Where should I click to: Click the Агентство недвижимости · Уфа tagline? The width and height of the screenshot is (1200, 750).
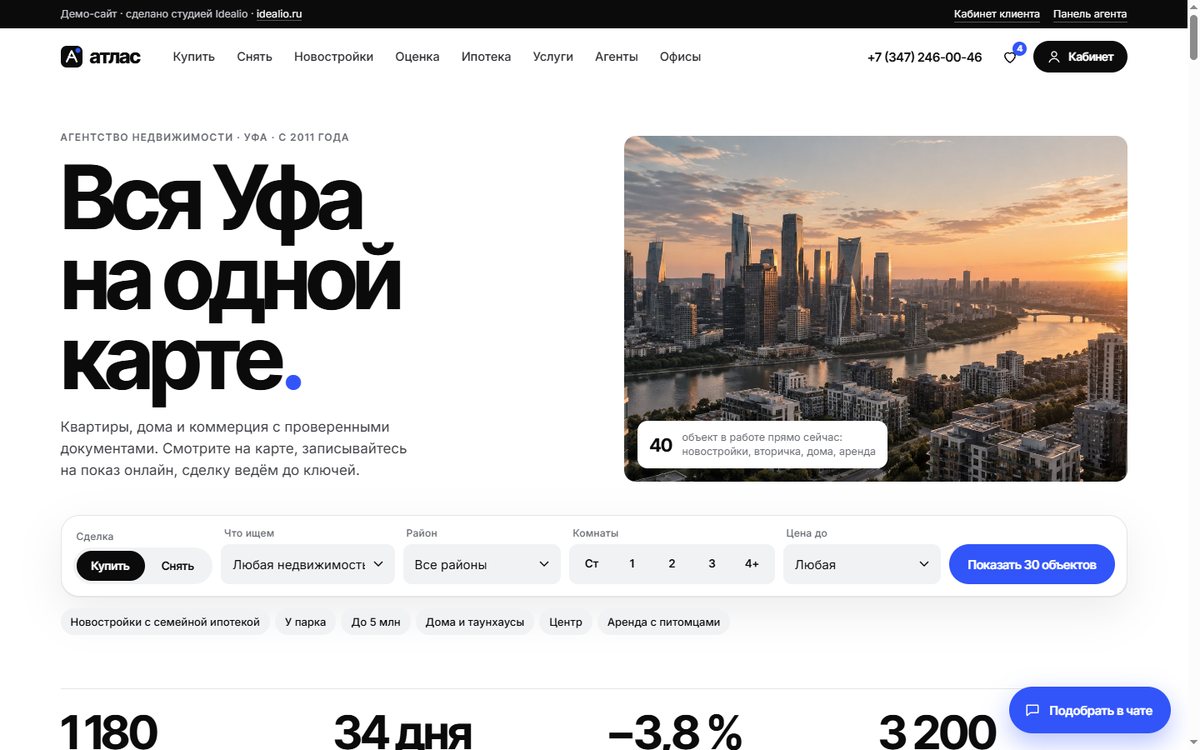pos(205,137)
